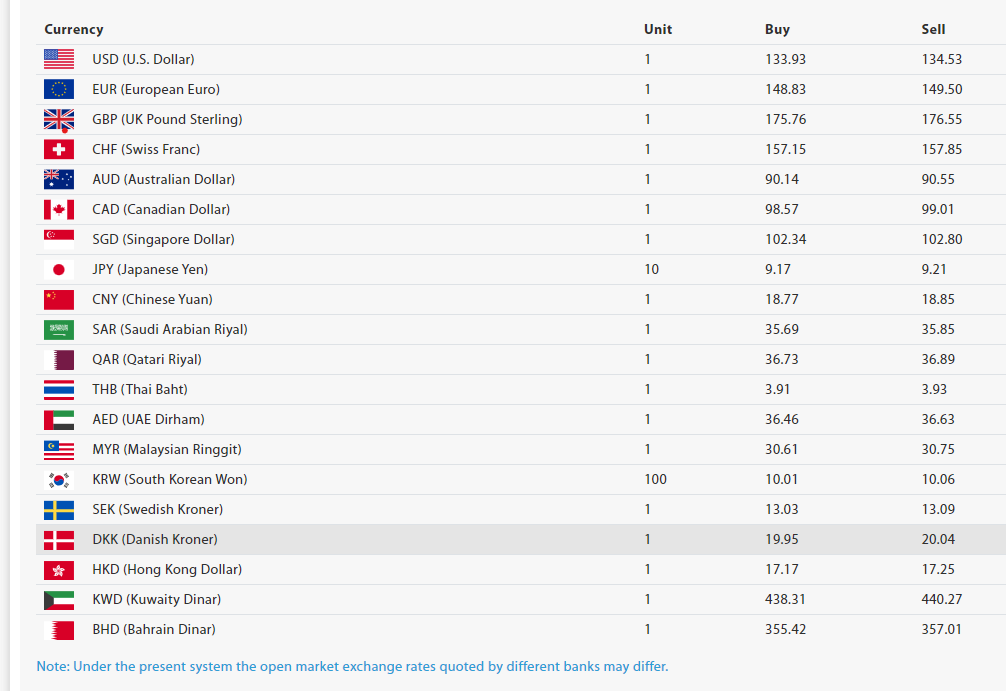Click the South Korean flag icon
The height and width of the screenshot is (691, 1006).
[x=59, y=479]
